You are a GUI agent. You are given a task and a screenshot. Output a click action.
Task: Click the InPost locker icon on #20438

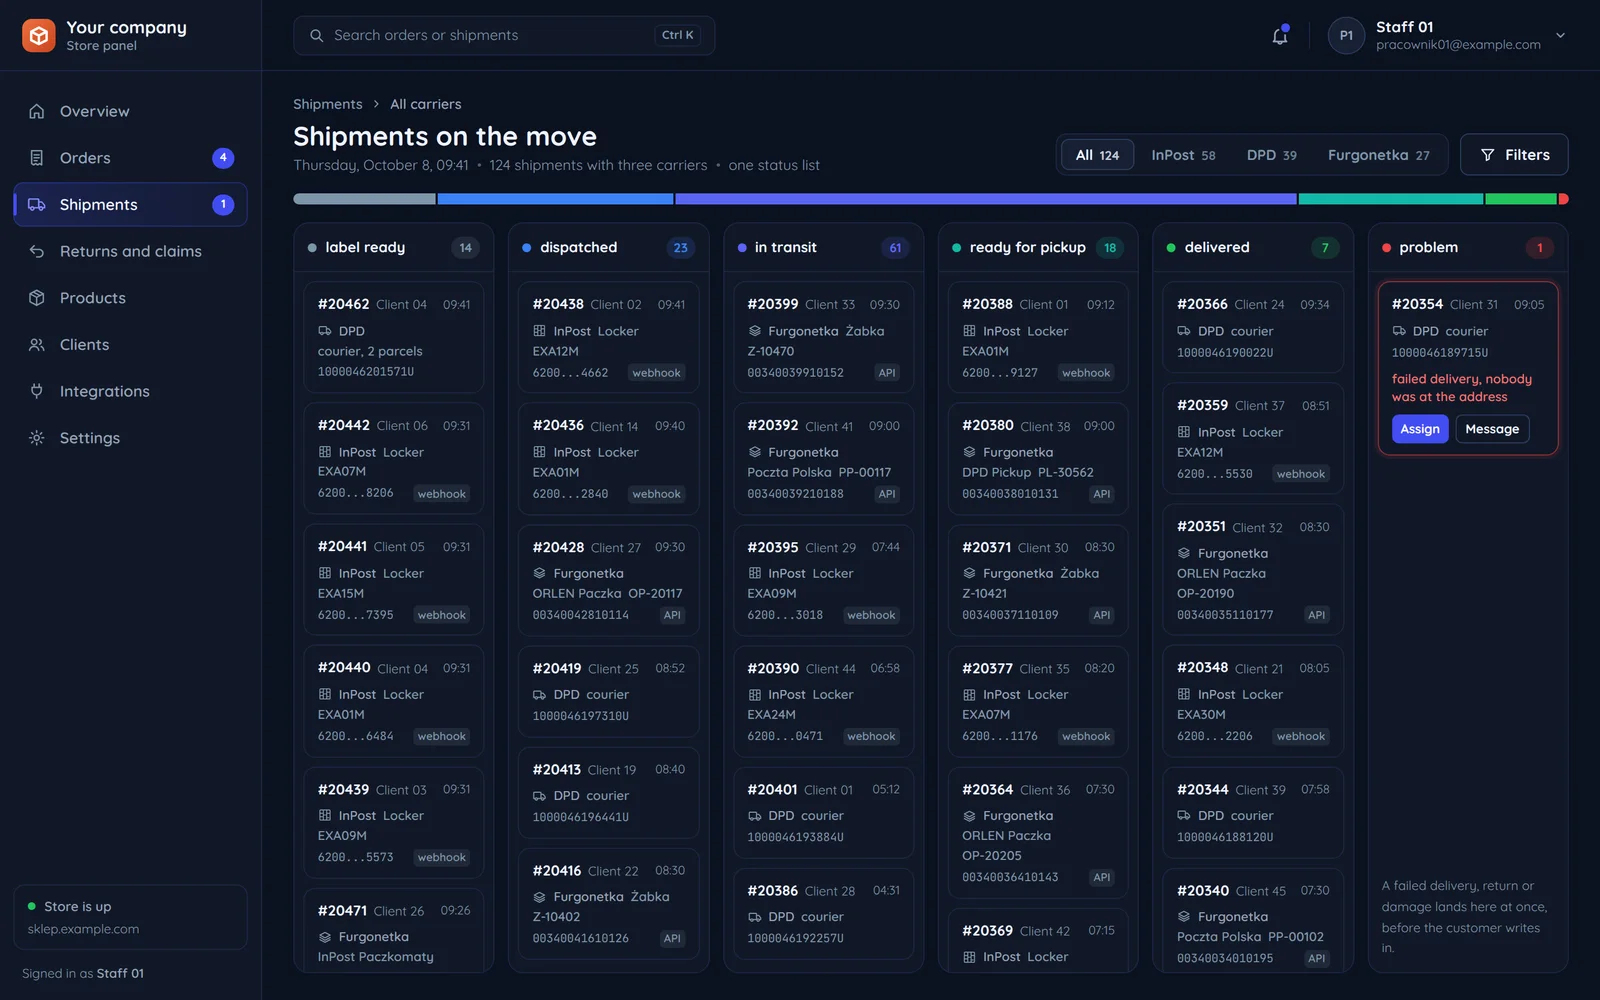pos(539,331)
